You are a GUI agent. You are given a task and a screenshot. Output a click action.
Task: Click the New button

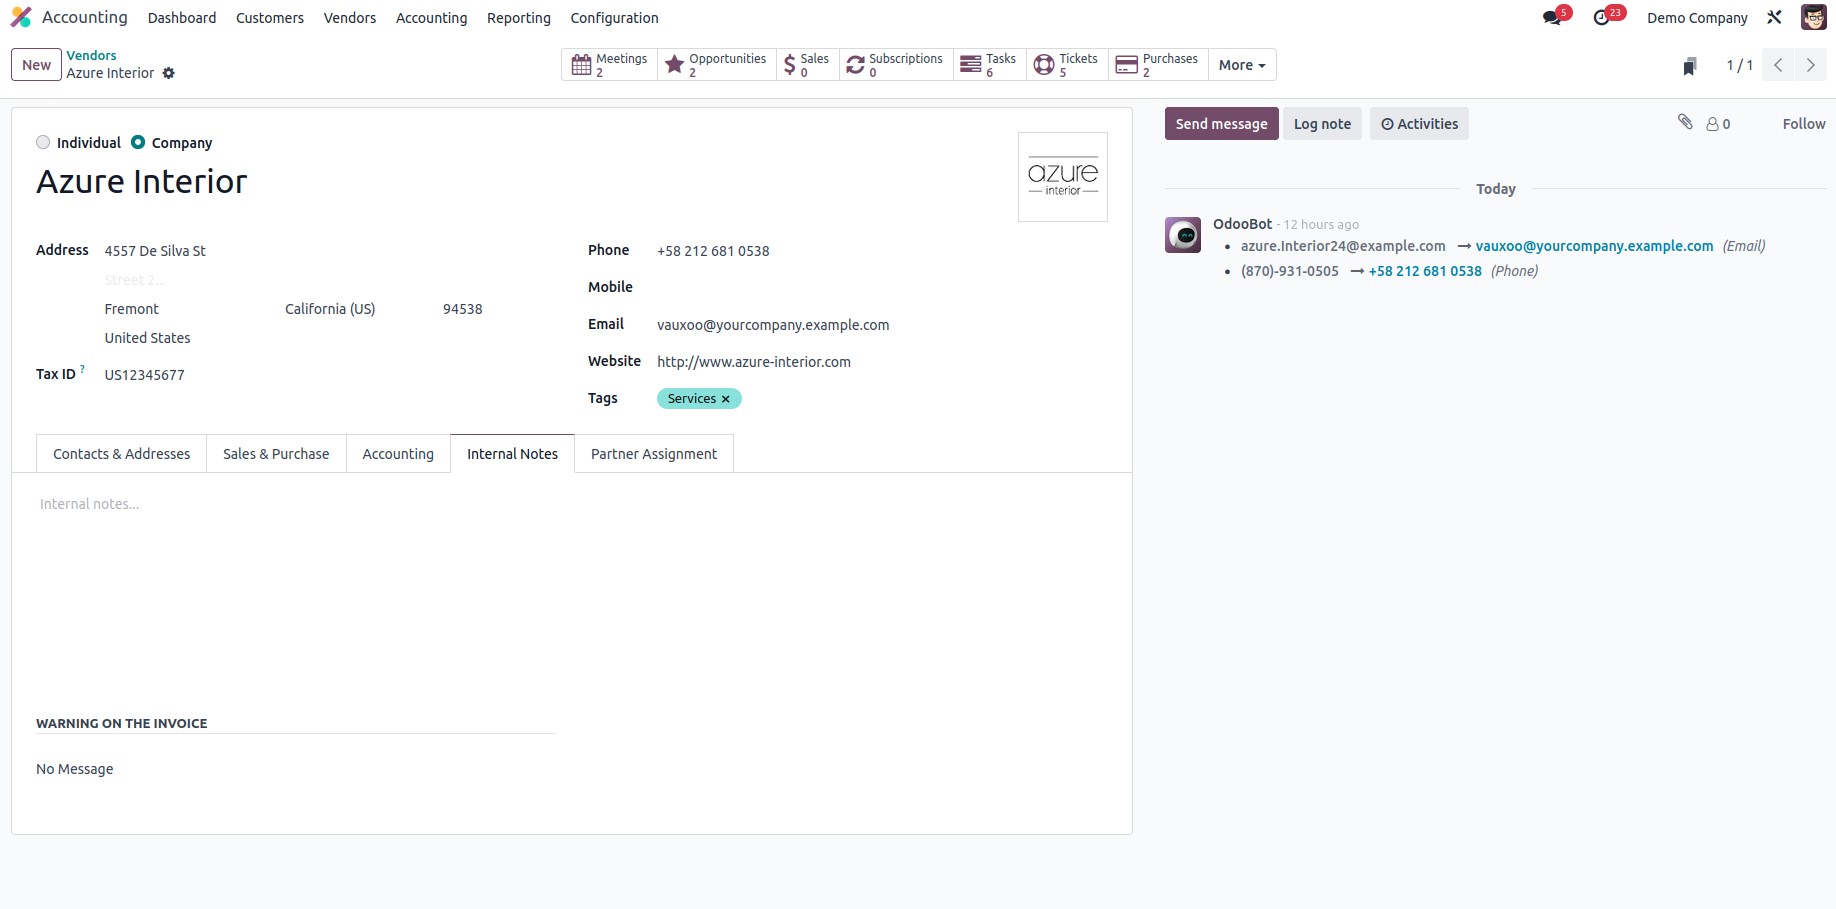click(x=36, y=65)
